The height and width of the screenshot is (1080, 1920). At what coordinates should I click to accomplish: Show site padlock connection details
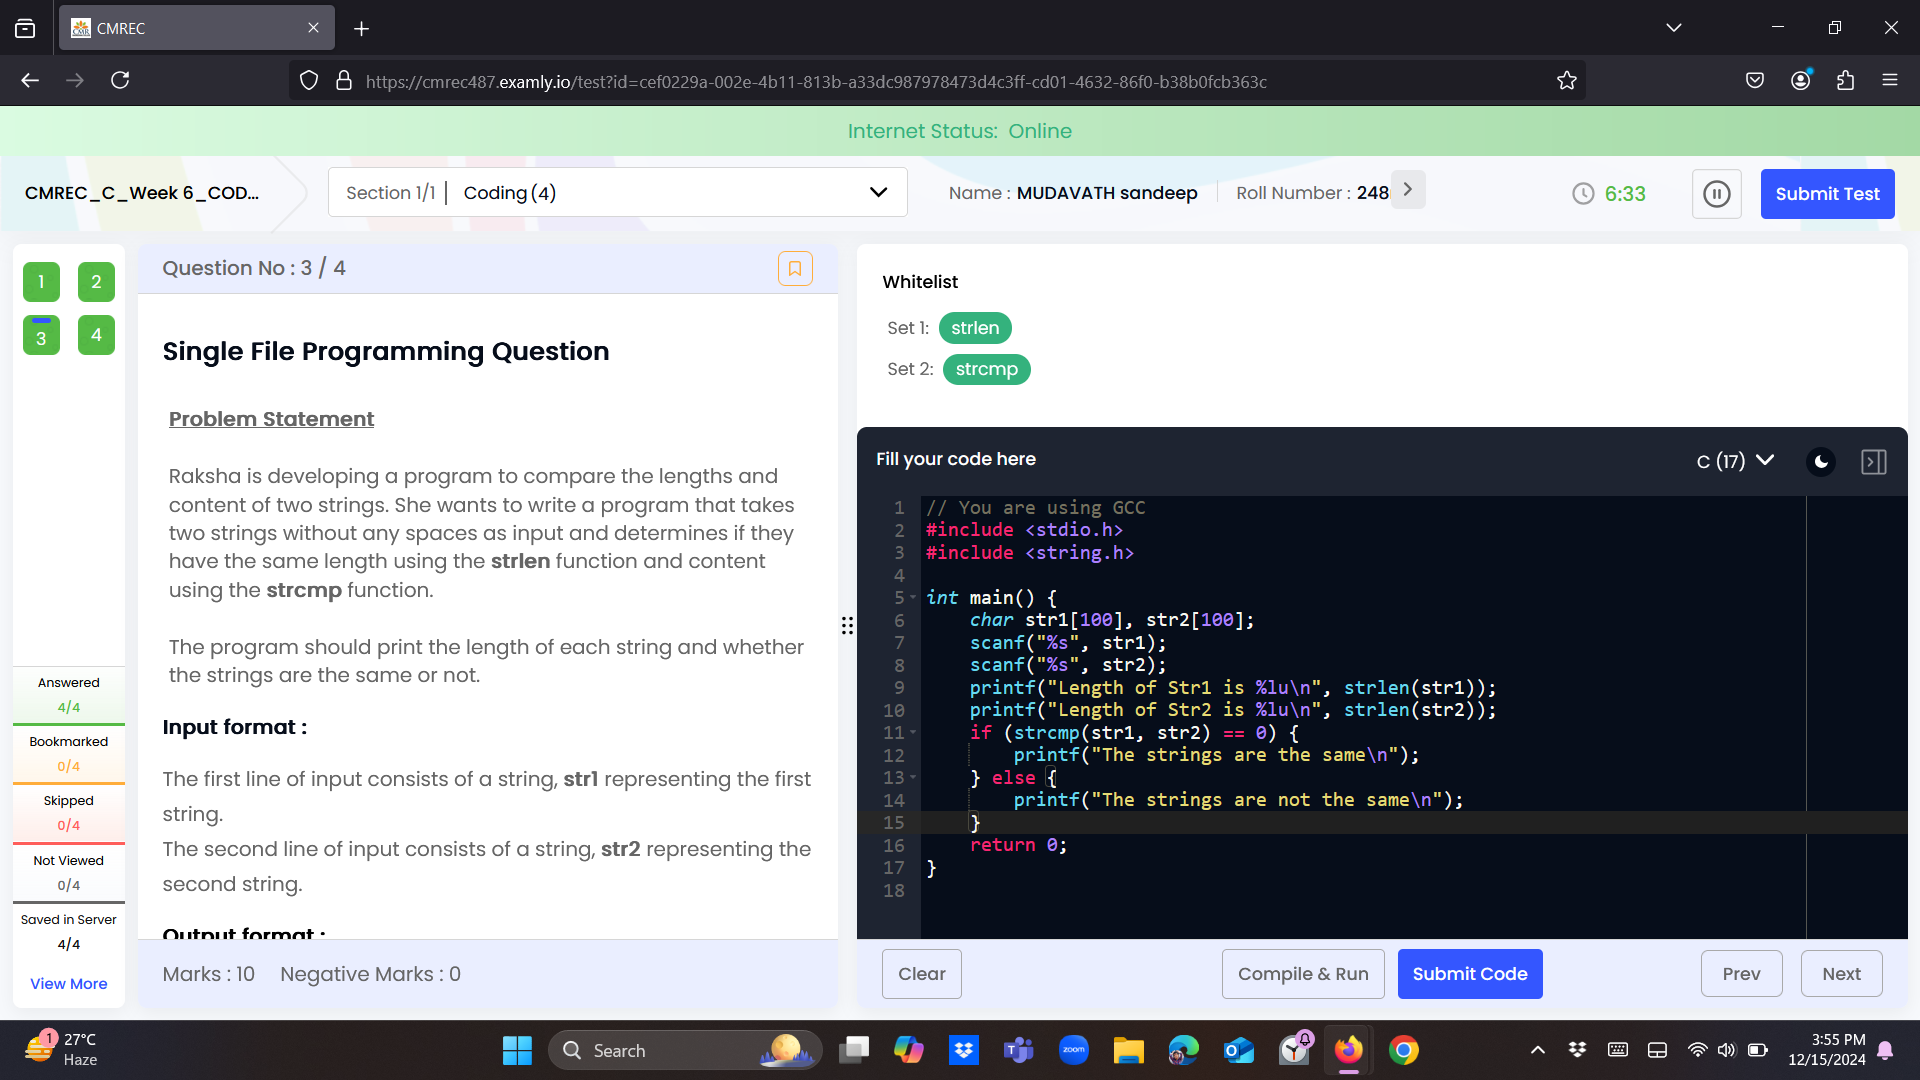[x=344, y=81]
